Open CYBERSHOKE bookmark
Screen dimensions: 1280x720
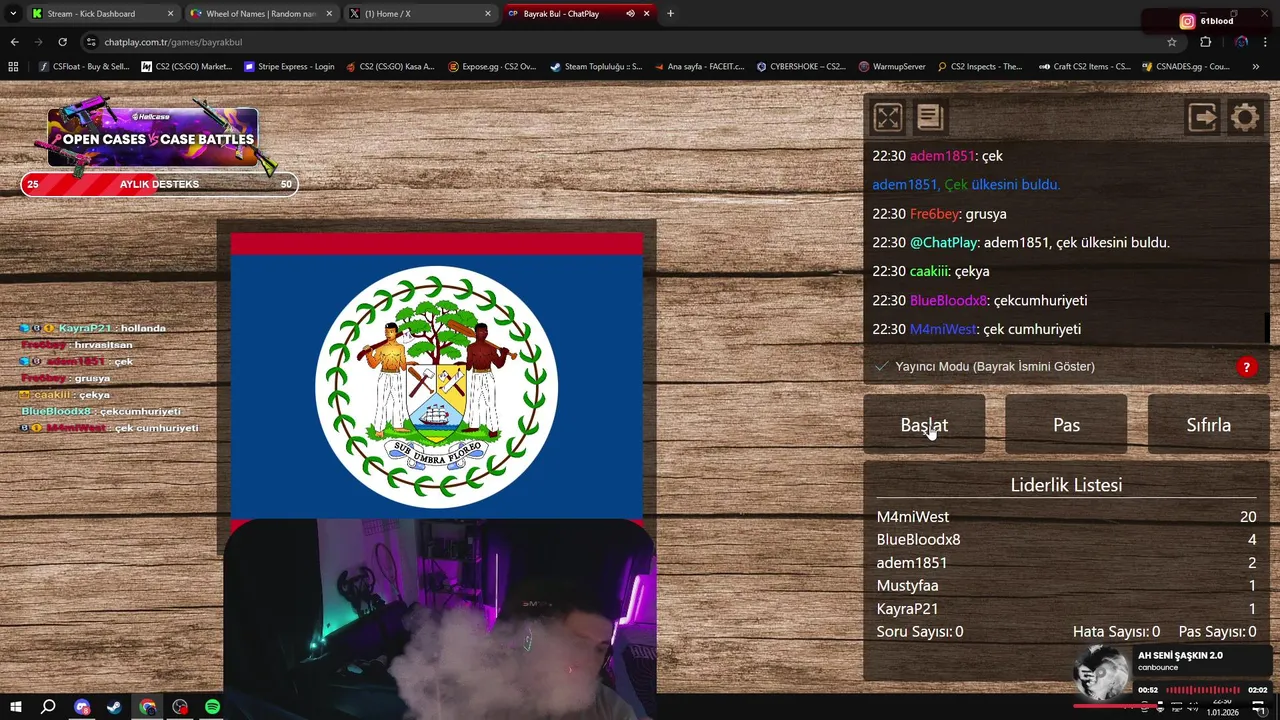click(802, 67)
